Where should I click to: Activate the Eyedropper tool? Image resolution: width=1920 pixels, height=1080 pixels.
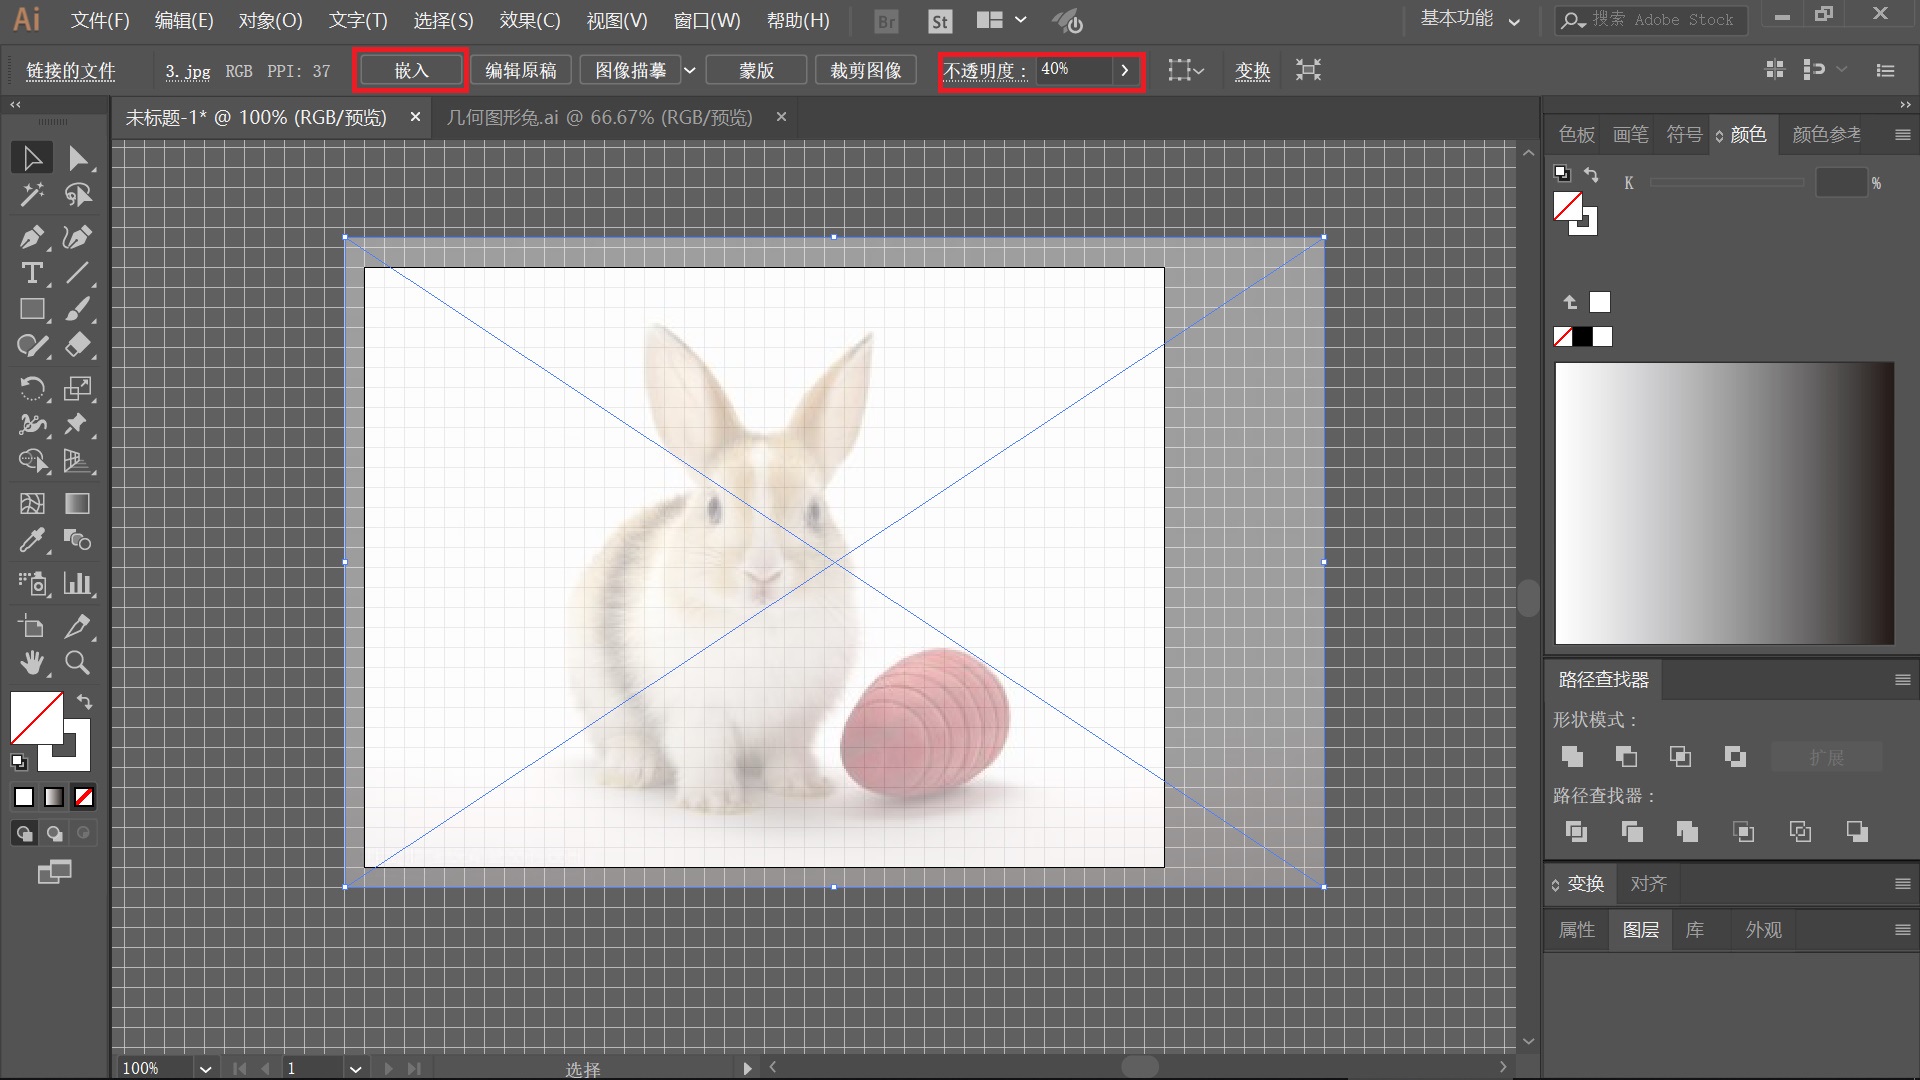(x=31, y=541)
